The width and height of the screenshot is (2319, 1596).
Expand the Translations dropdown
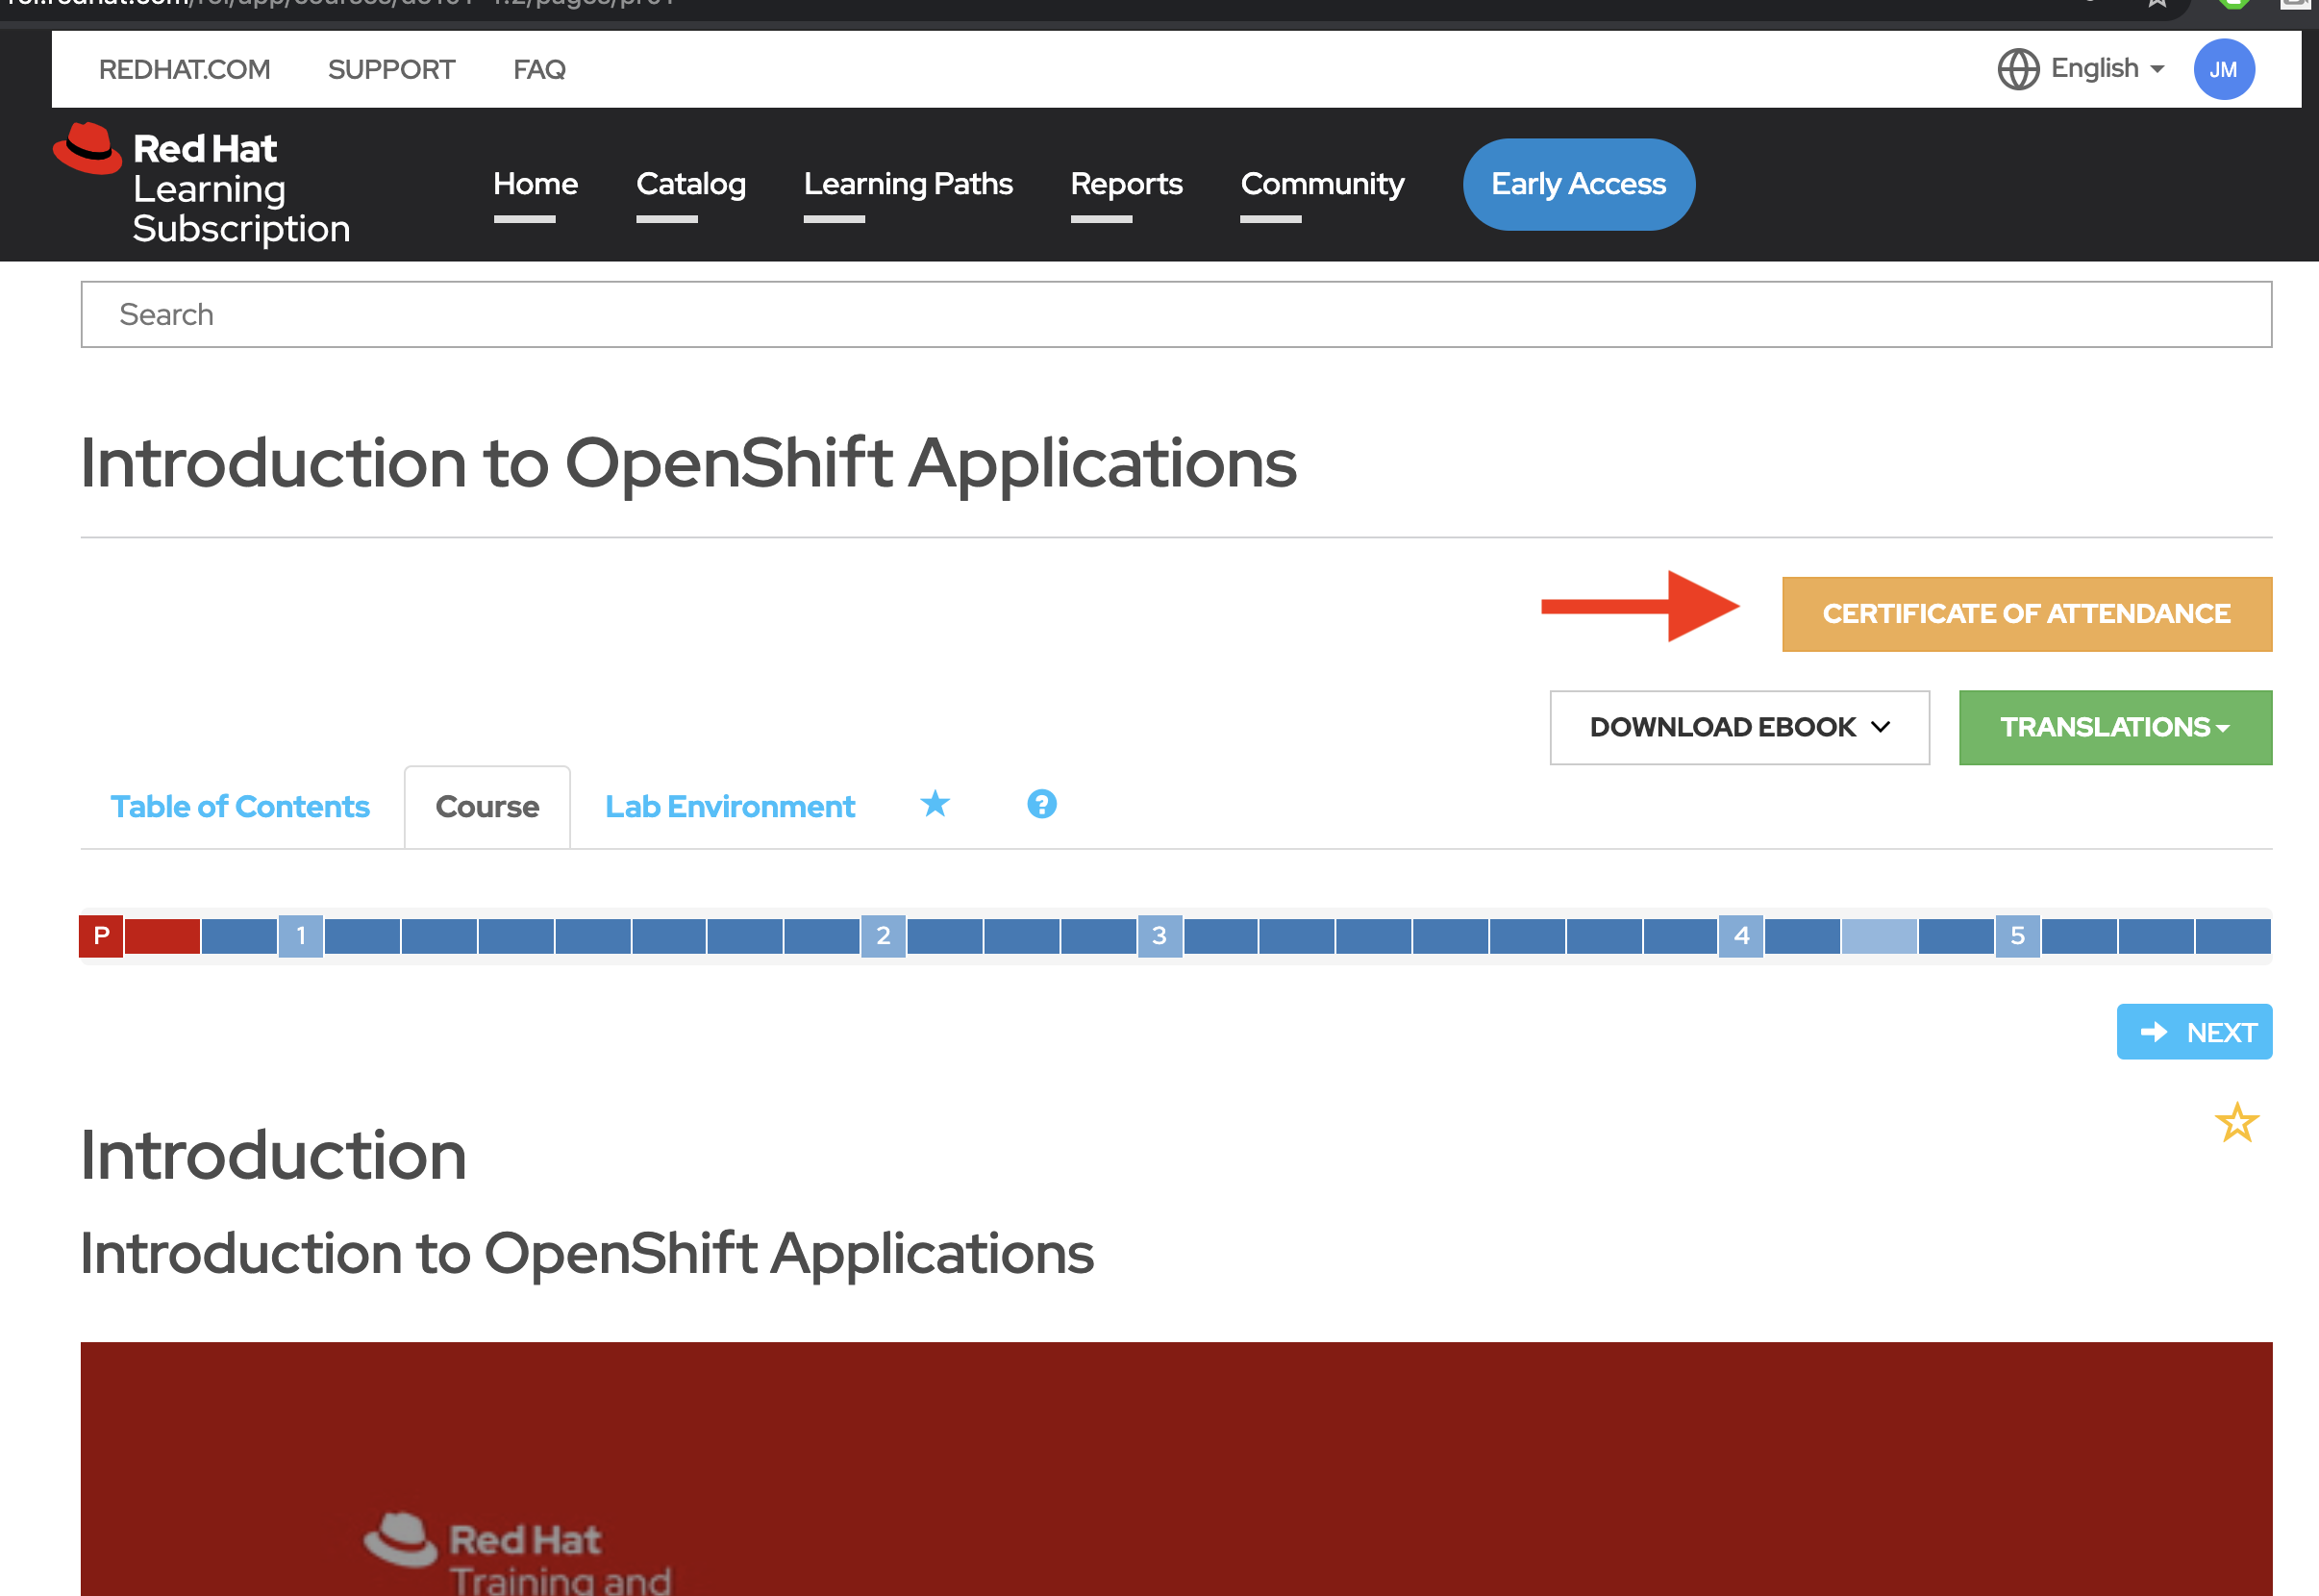[x=2114, y=727]
